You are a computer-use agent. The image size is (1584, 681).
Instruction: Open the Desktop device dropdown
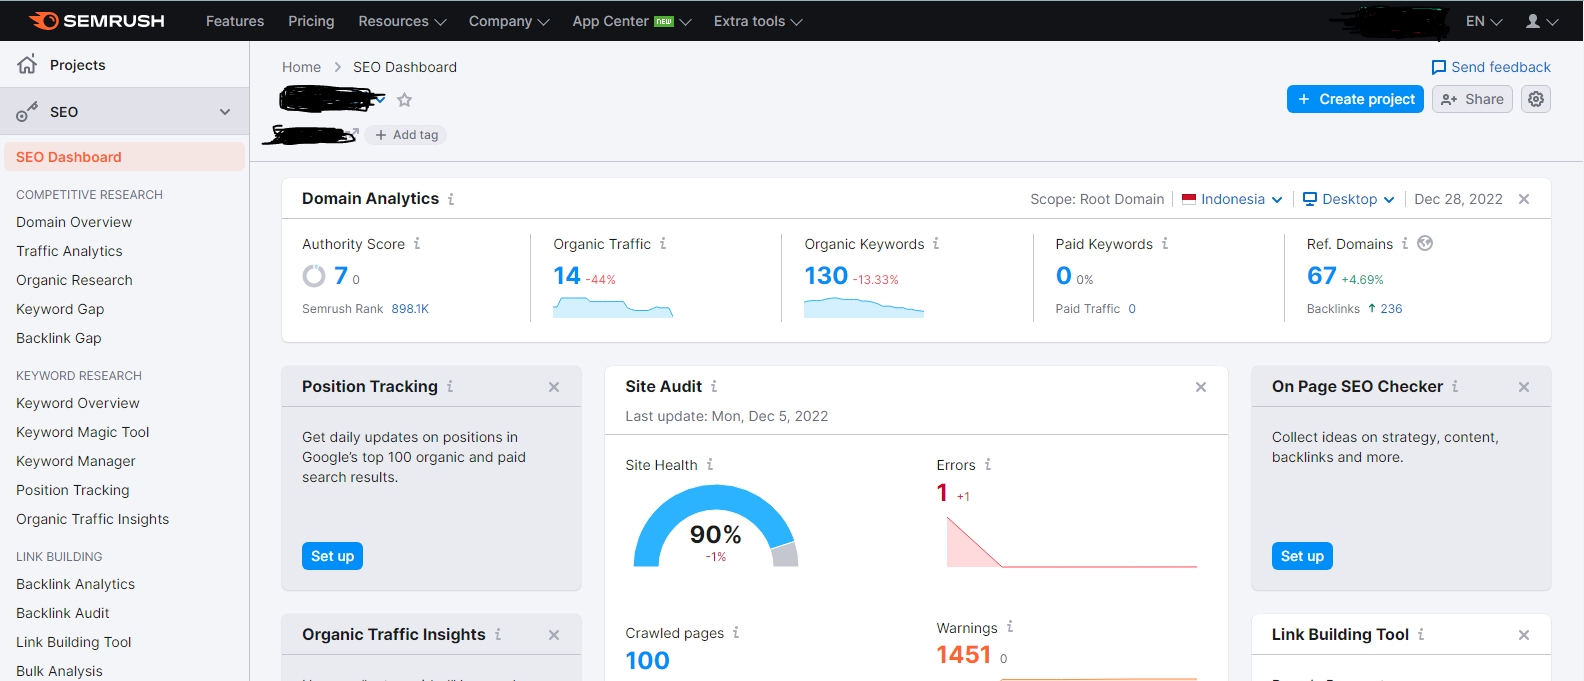(x=1348, y=200)
